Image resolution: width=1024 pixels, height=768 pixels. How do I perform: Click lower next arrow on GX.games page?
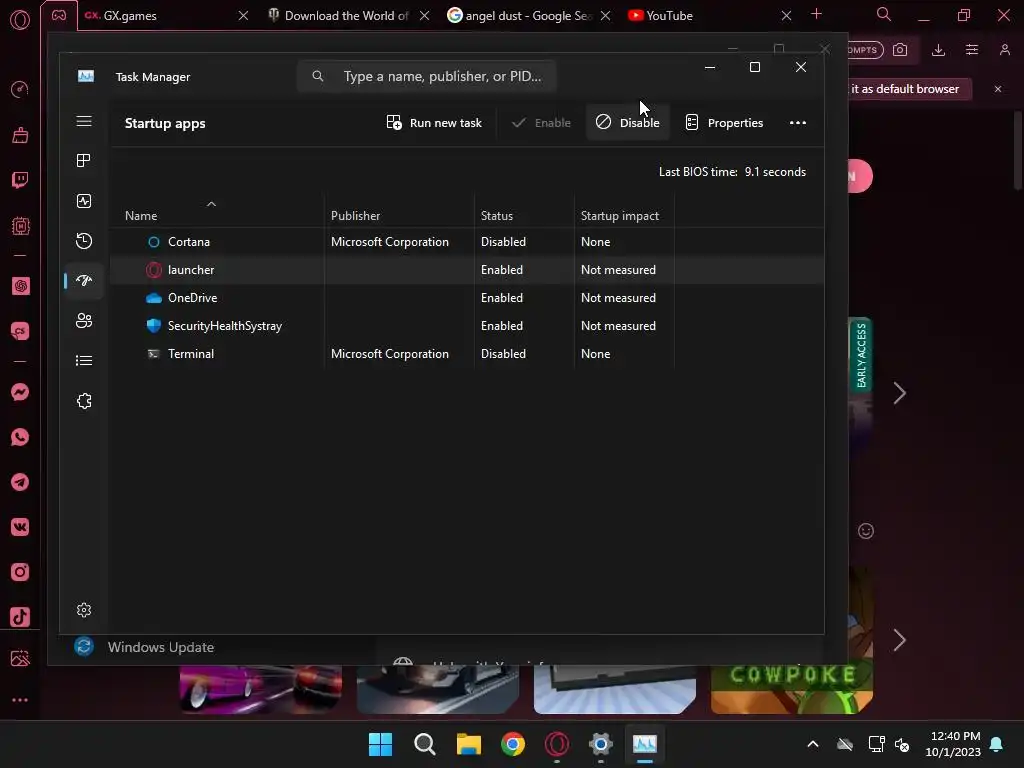[x=899, y=640]
